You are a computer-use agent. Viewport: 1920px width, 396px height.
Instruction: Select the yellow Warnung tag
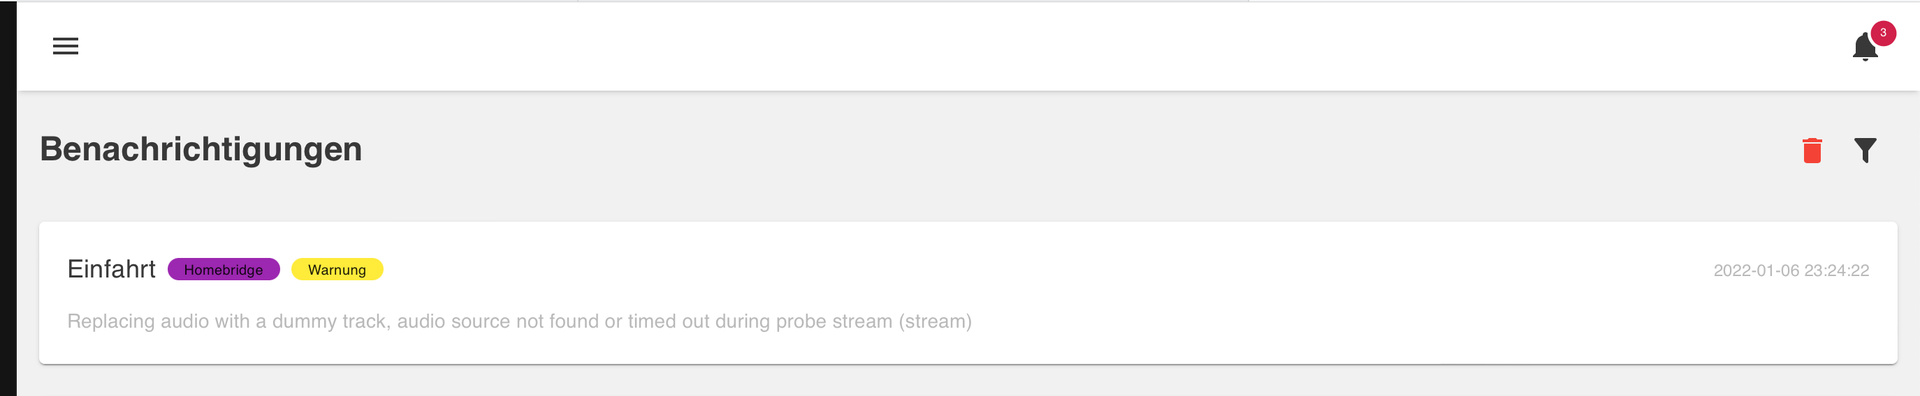click(x=337, y=270)
